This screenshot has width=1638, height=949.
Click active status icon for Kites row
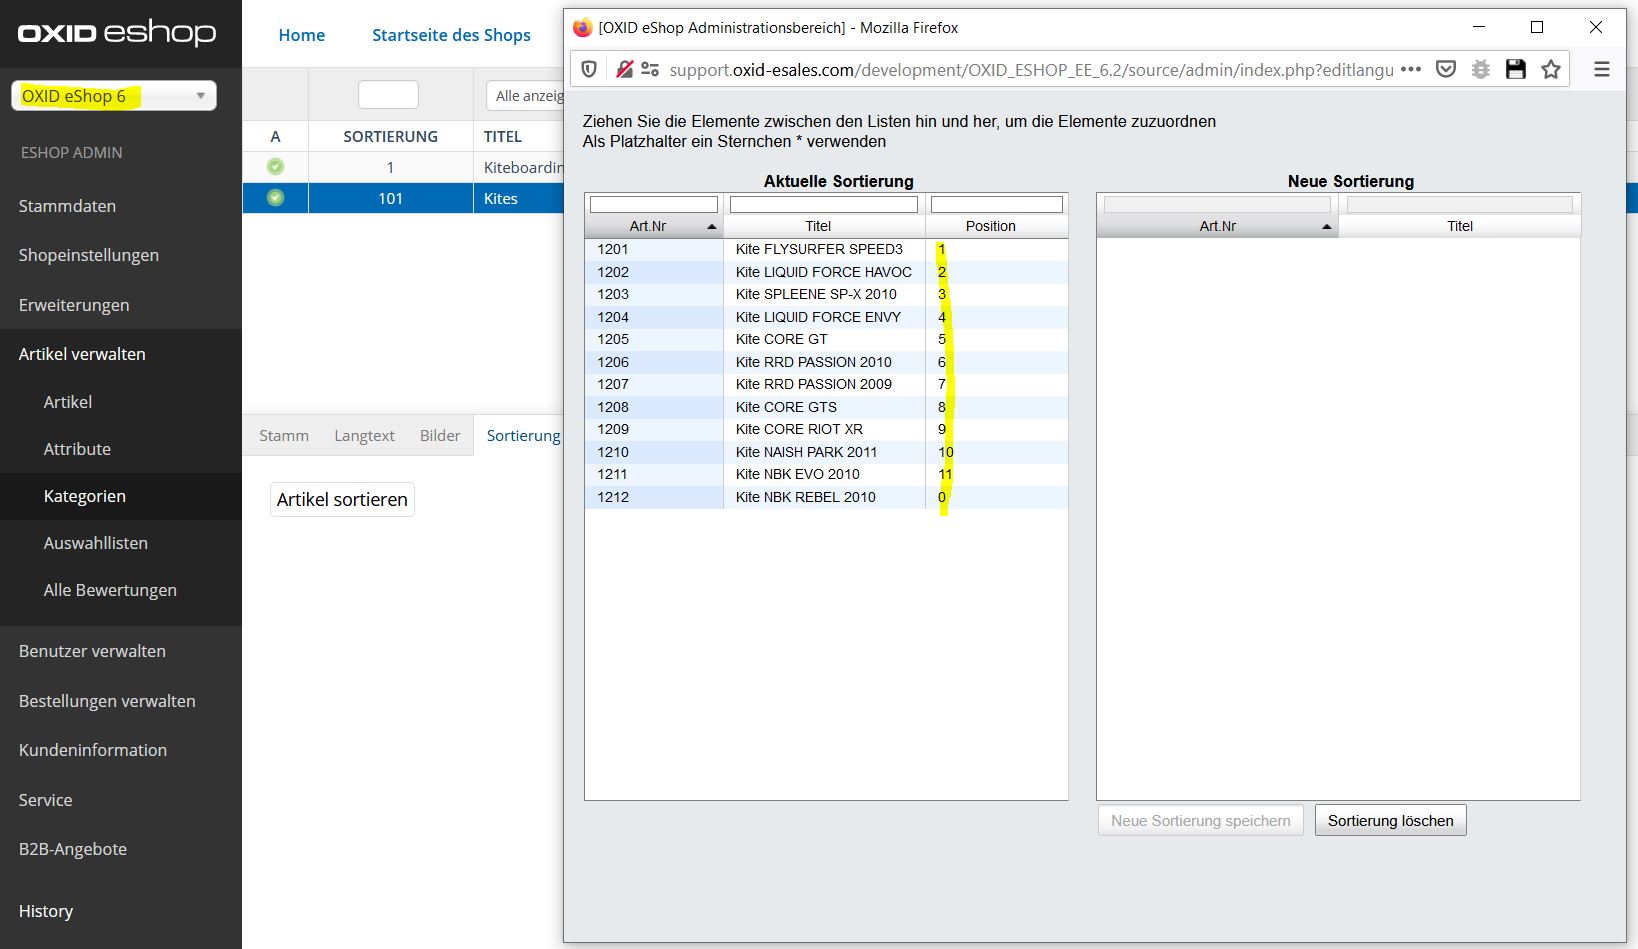[275, 198]
